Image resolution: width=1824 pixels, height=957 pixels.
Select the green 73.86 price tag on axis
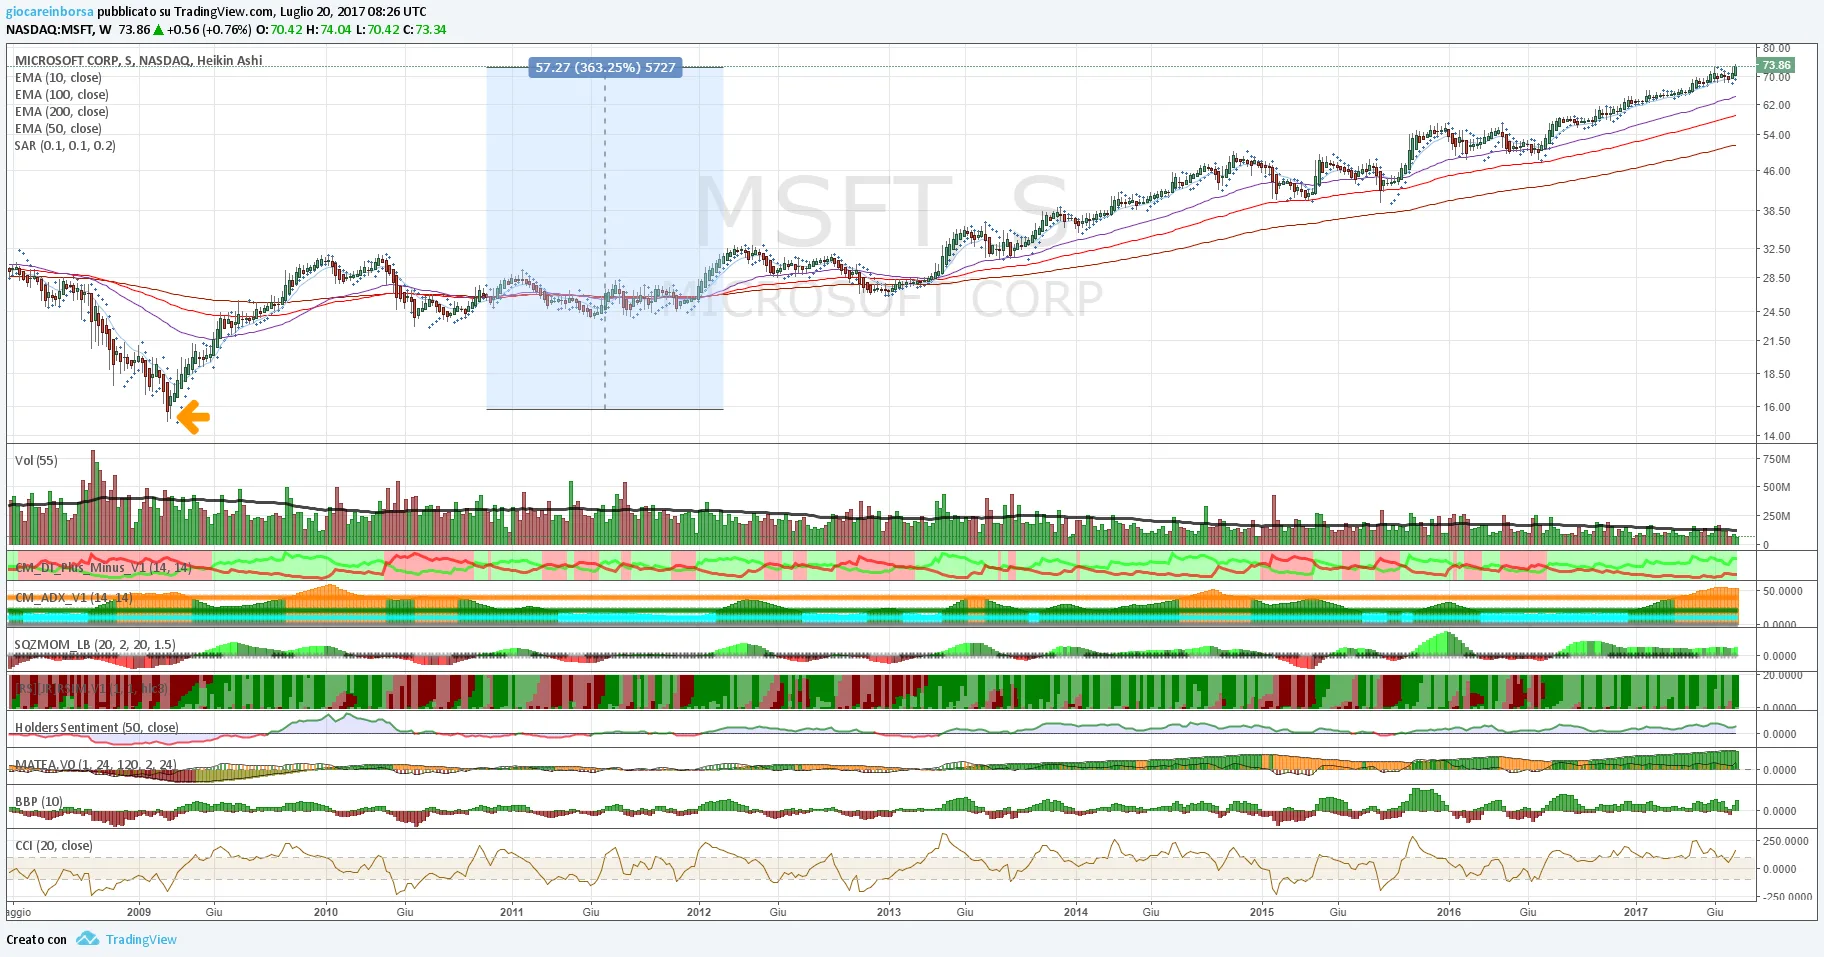tap(1776, 65)
